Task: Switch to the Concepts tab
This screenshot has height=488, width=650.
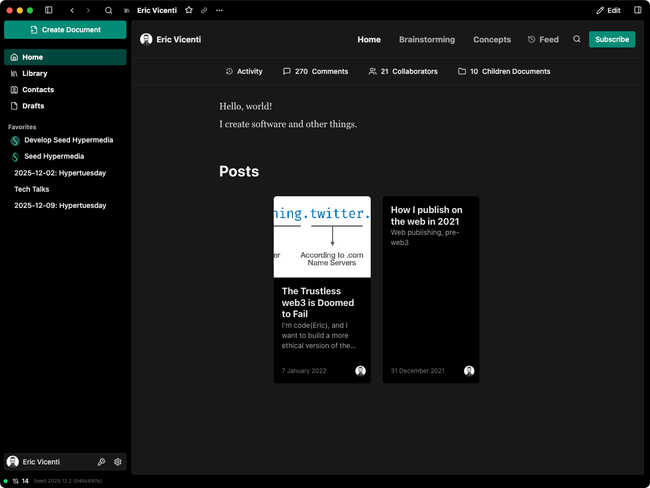Action: (x=491, y=40)
